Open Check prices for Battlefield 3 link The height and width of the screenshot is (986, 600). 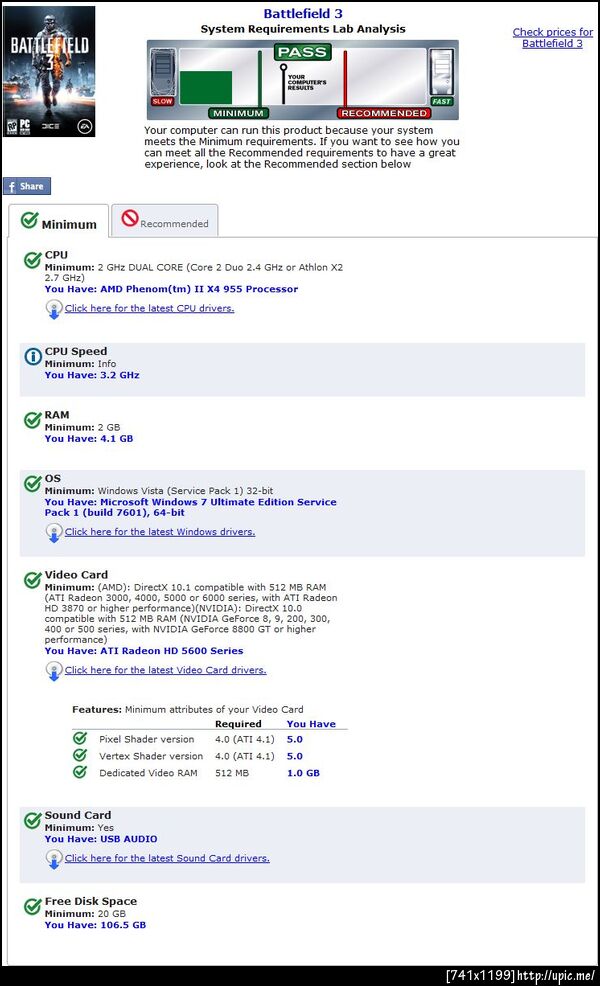pyautogui.click(x=552, y=38)
